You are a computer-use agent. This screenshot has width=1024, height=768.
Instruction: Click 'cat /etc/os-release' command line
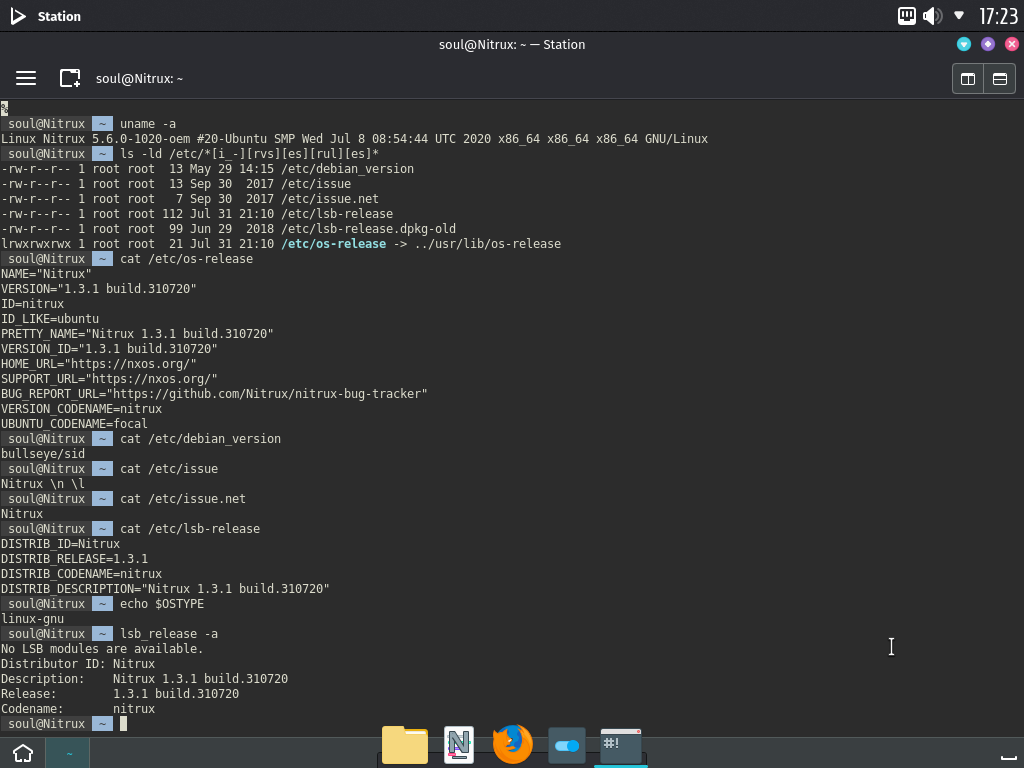pos(186,259)
